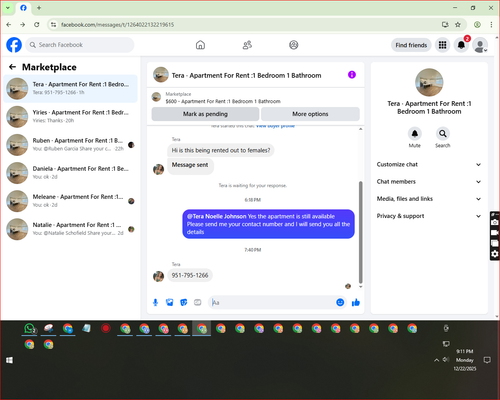View site information icon in address bar
500x400 pixels.
(53, 25)
